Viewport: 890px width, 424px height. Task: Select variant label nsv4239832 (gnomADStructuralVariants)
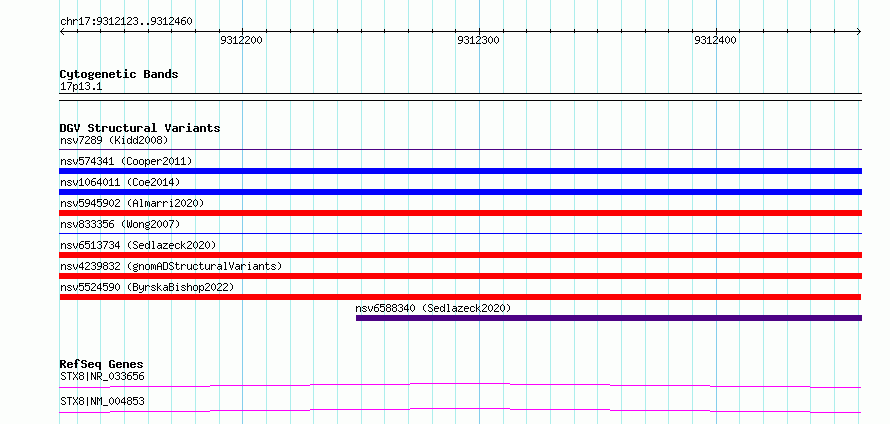coord(171,266)
